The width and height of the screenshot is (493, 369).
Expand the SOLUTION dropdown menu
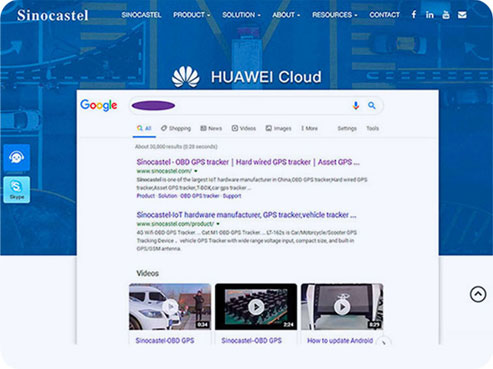pyautogui.click(x=241, y=15)
